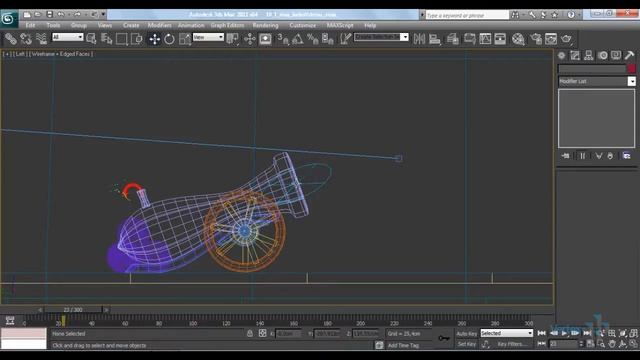Switch to Display command panel tab
The image size is (640, 360).
pyautogui.click(x=616, y=56)
